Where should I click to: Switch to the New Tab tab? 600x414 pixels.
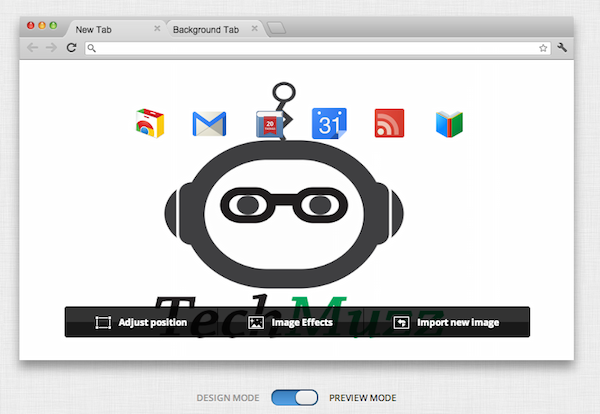tap(115, 29)
